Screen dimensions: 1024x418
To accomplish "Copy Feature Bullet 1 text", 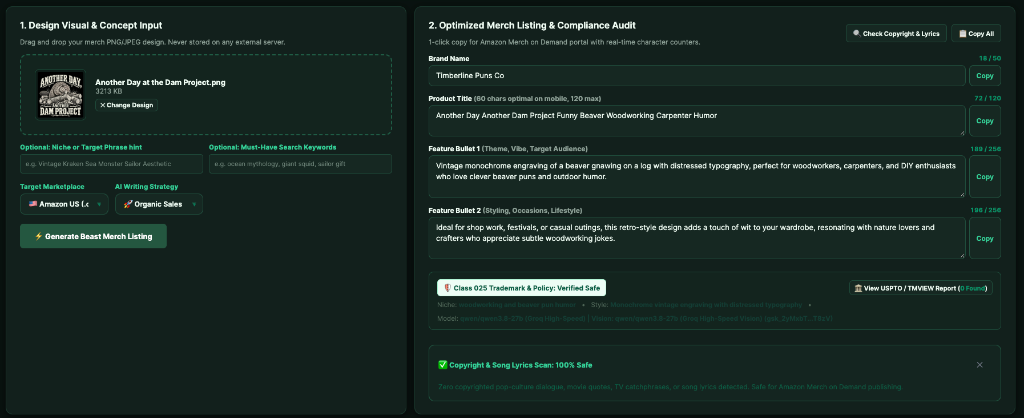I will 985,176.
